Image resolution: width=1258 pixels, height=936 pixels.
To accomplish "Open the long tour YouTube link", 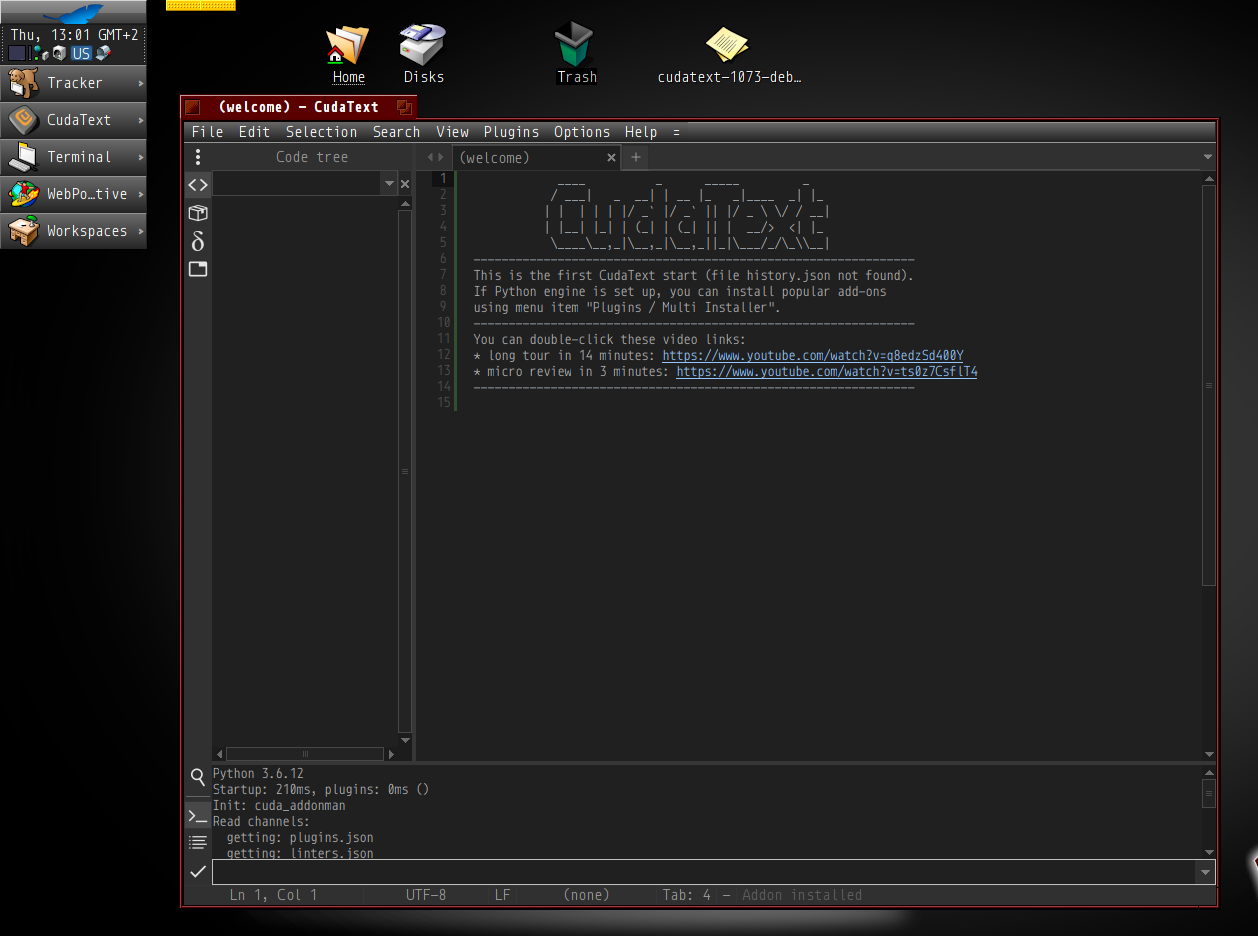I will click(812, 356).
